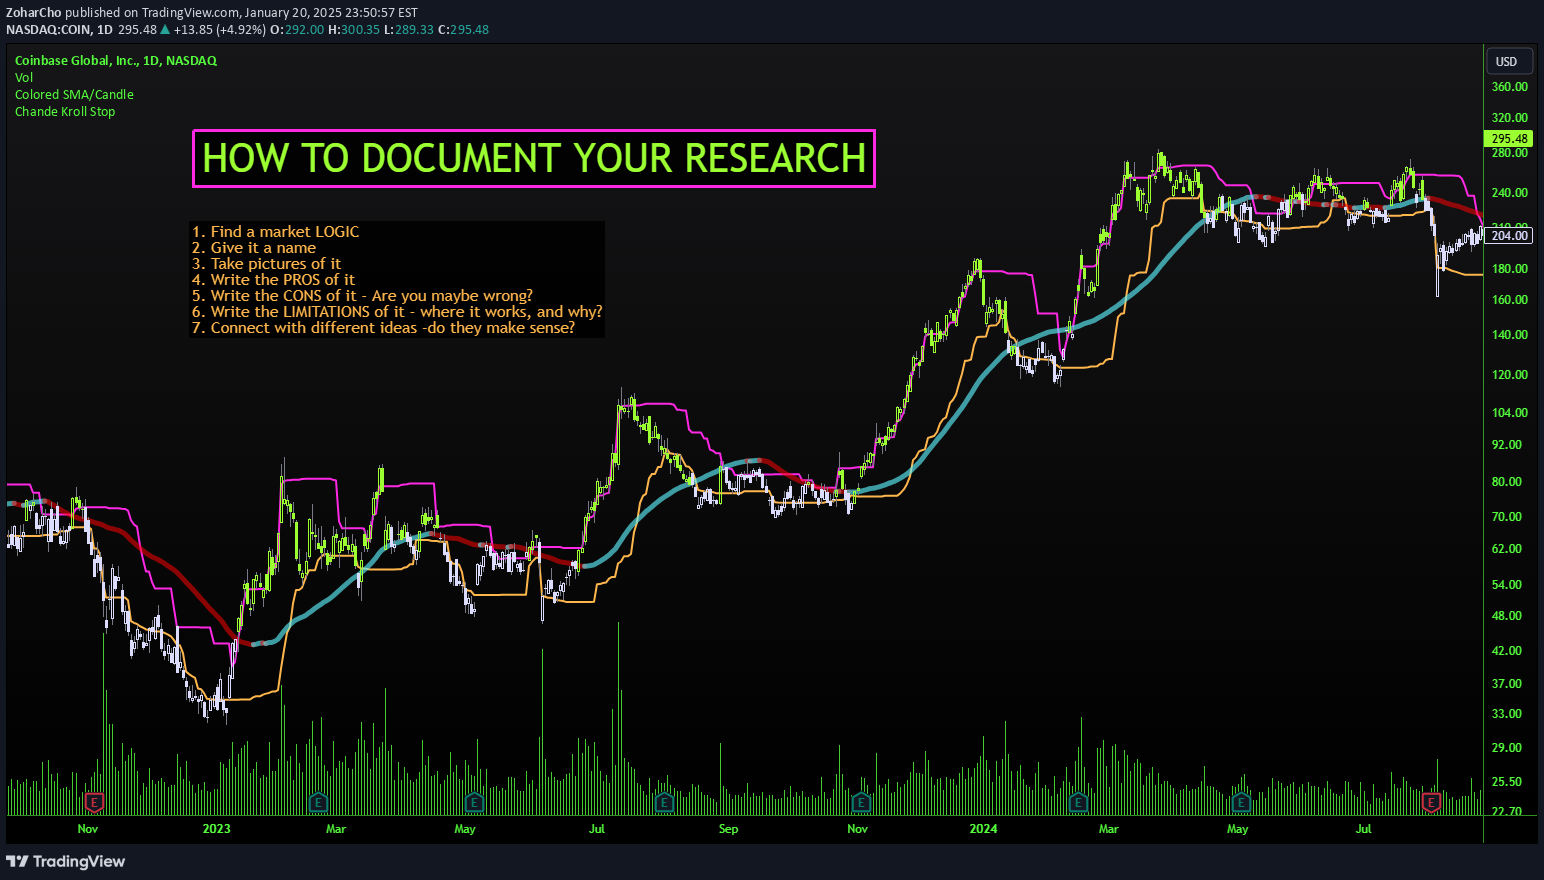Click the ZoharCho author name

[x=33, y=13]
